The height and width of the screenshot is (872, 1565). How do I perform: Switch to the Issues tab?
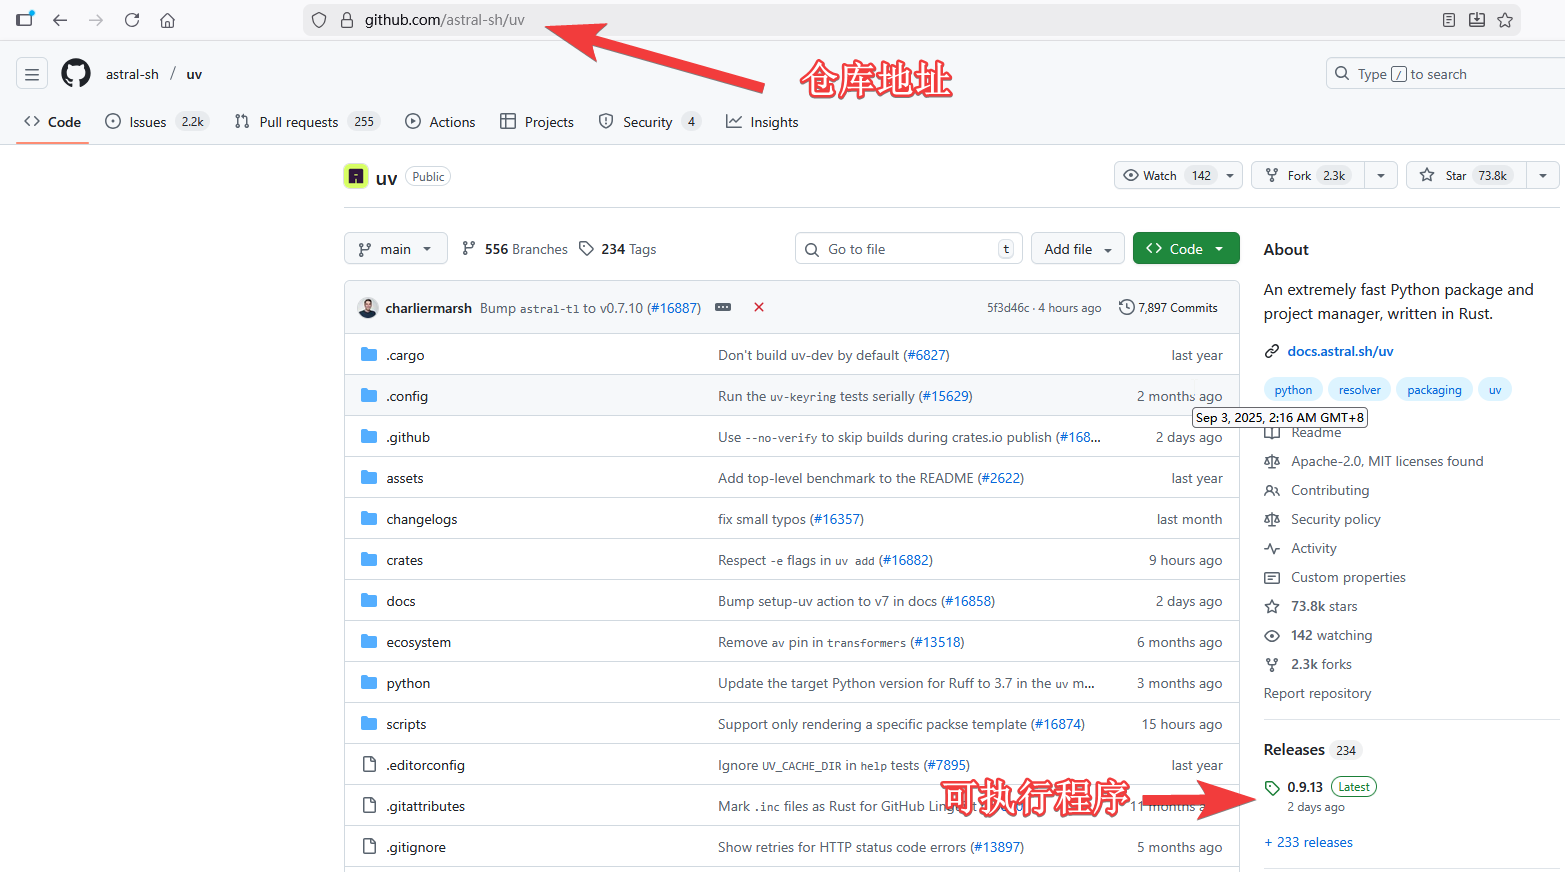pyautogui.click(x=155, y=122)
